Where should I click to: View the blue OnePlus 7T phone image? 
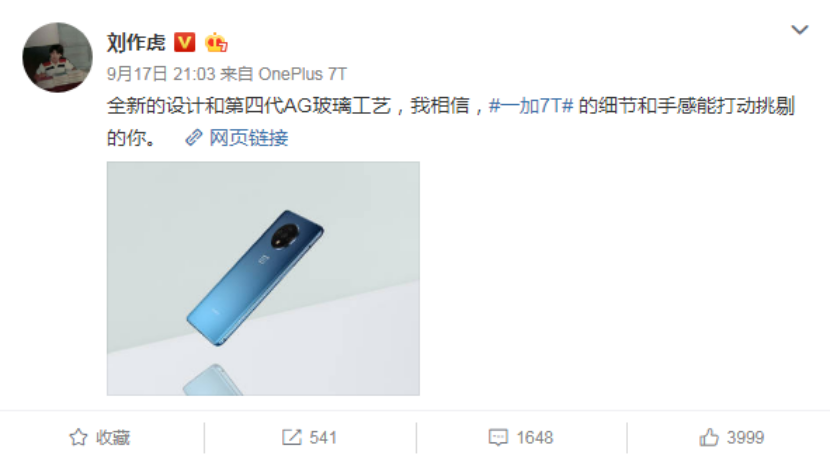[263, 278]
